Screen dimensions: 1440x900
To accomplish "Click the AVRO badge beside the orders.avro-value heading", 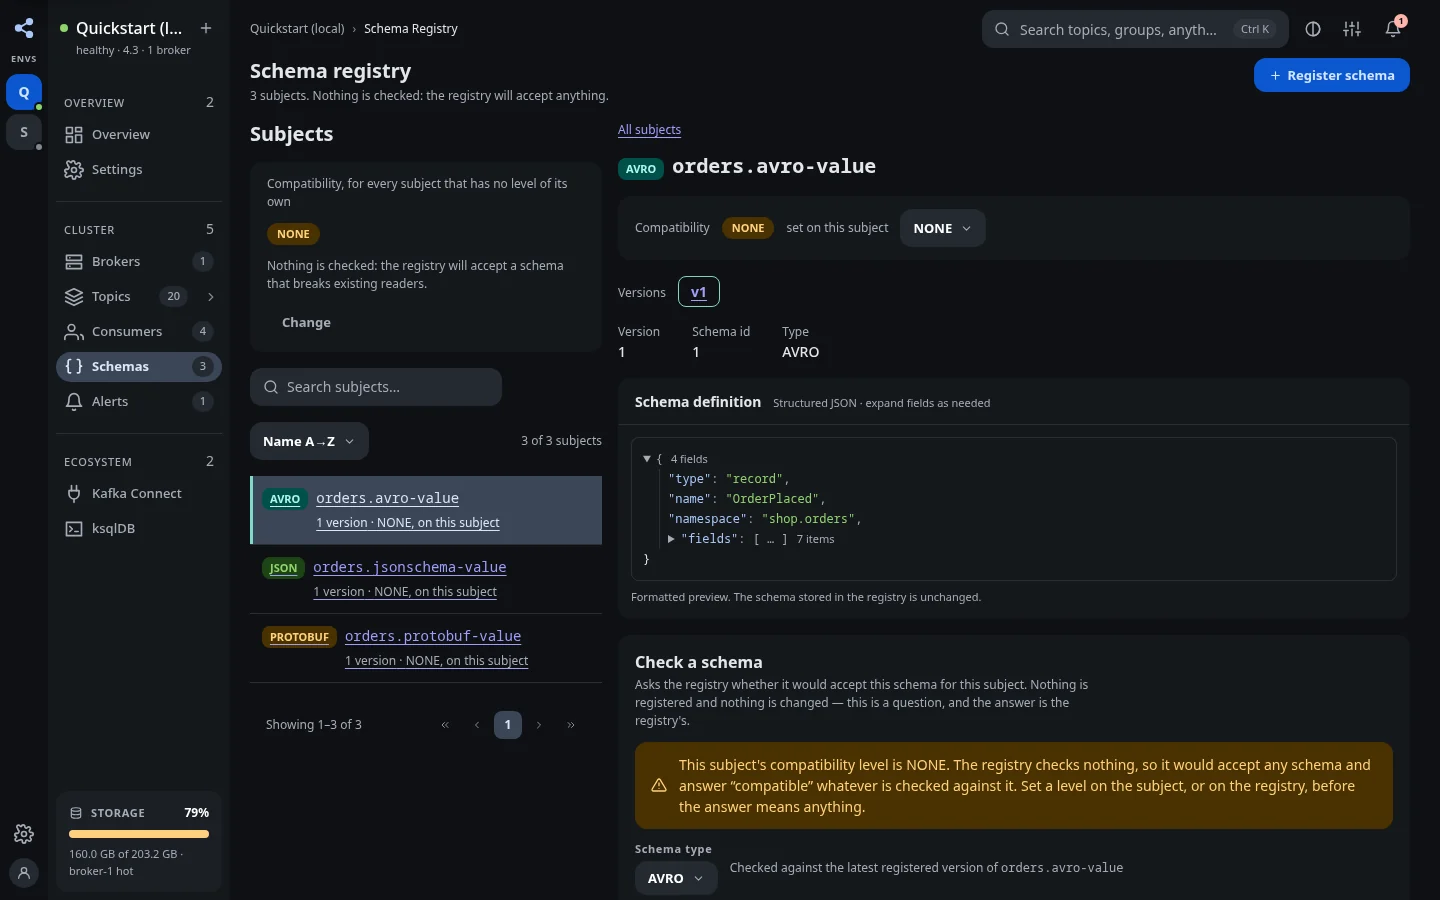I will 641,169.
